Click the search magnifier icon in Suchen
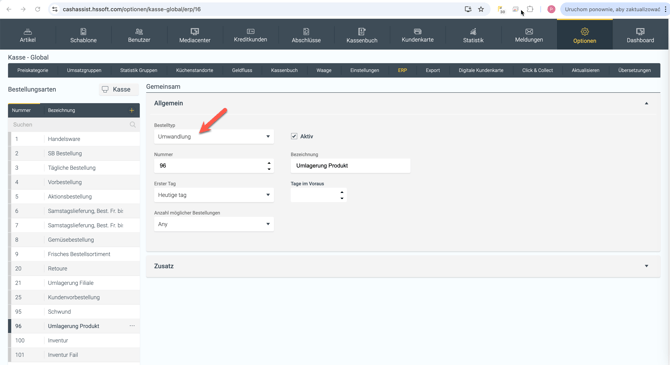The width and height of the screenshot is (670, 365). [132, 124]
